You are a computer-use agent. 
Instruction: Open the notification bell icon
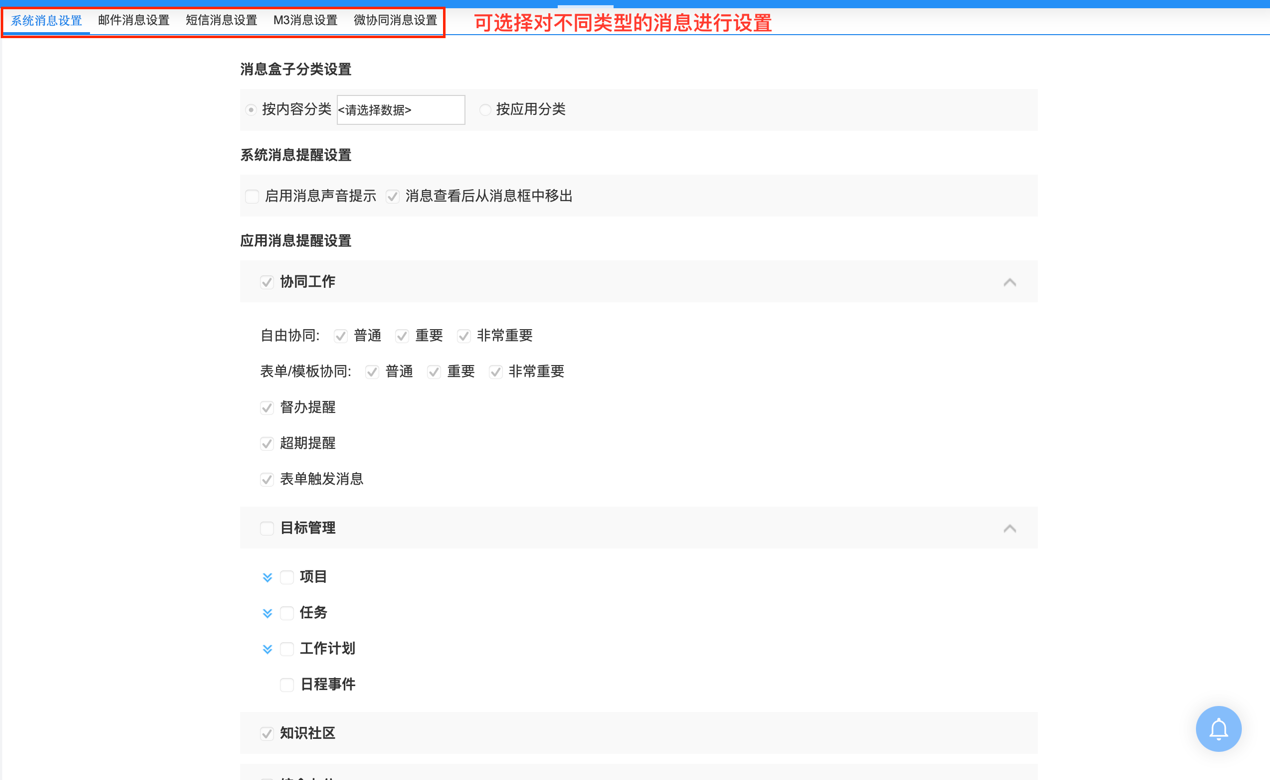[1218, 729]
